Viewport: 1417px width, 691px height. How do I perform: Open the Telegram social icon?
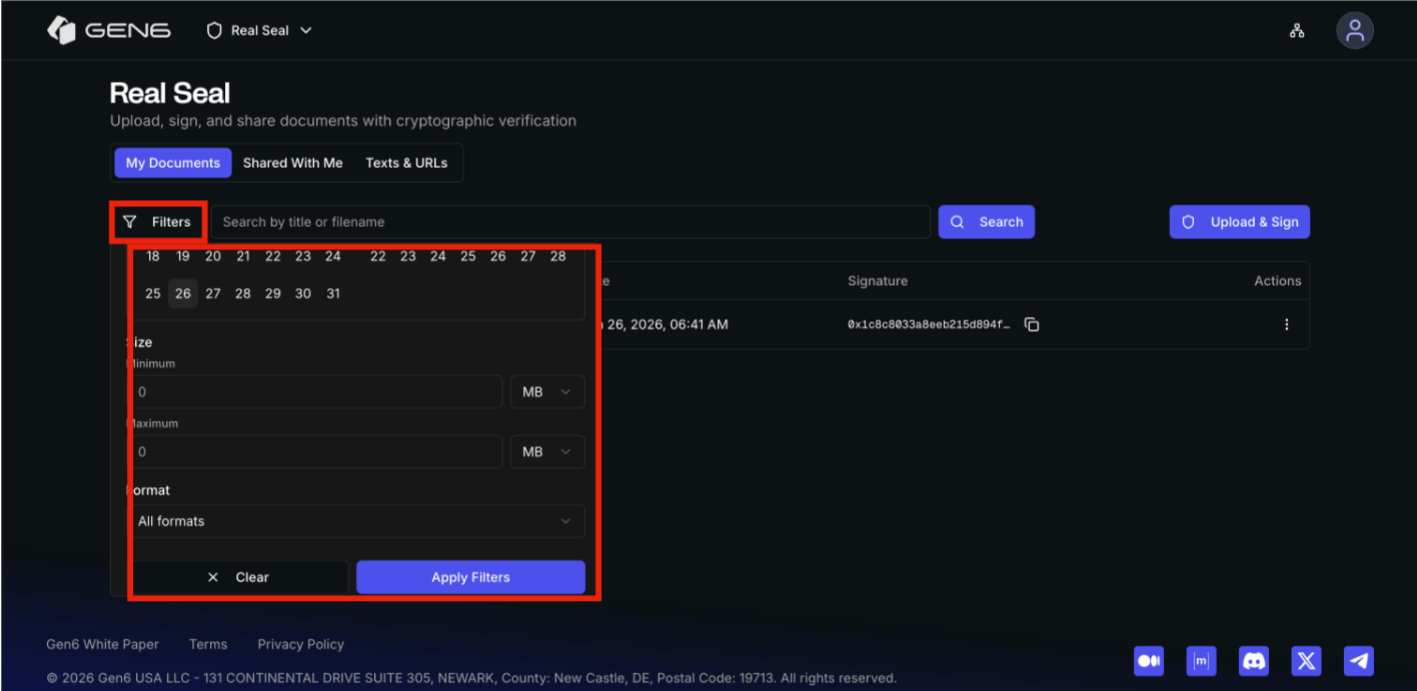point(1358,661)
